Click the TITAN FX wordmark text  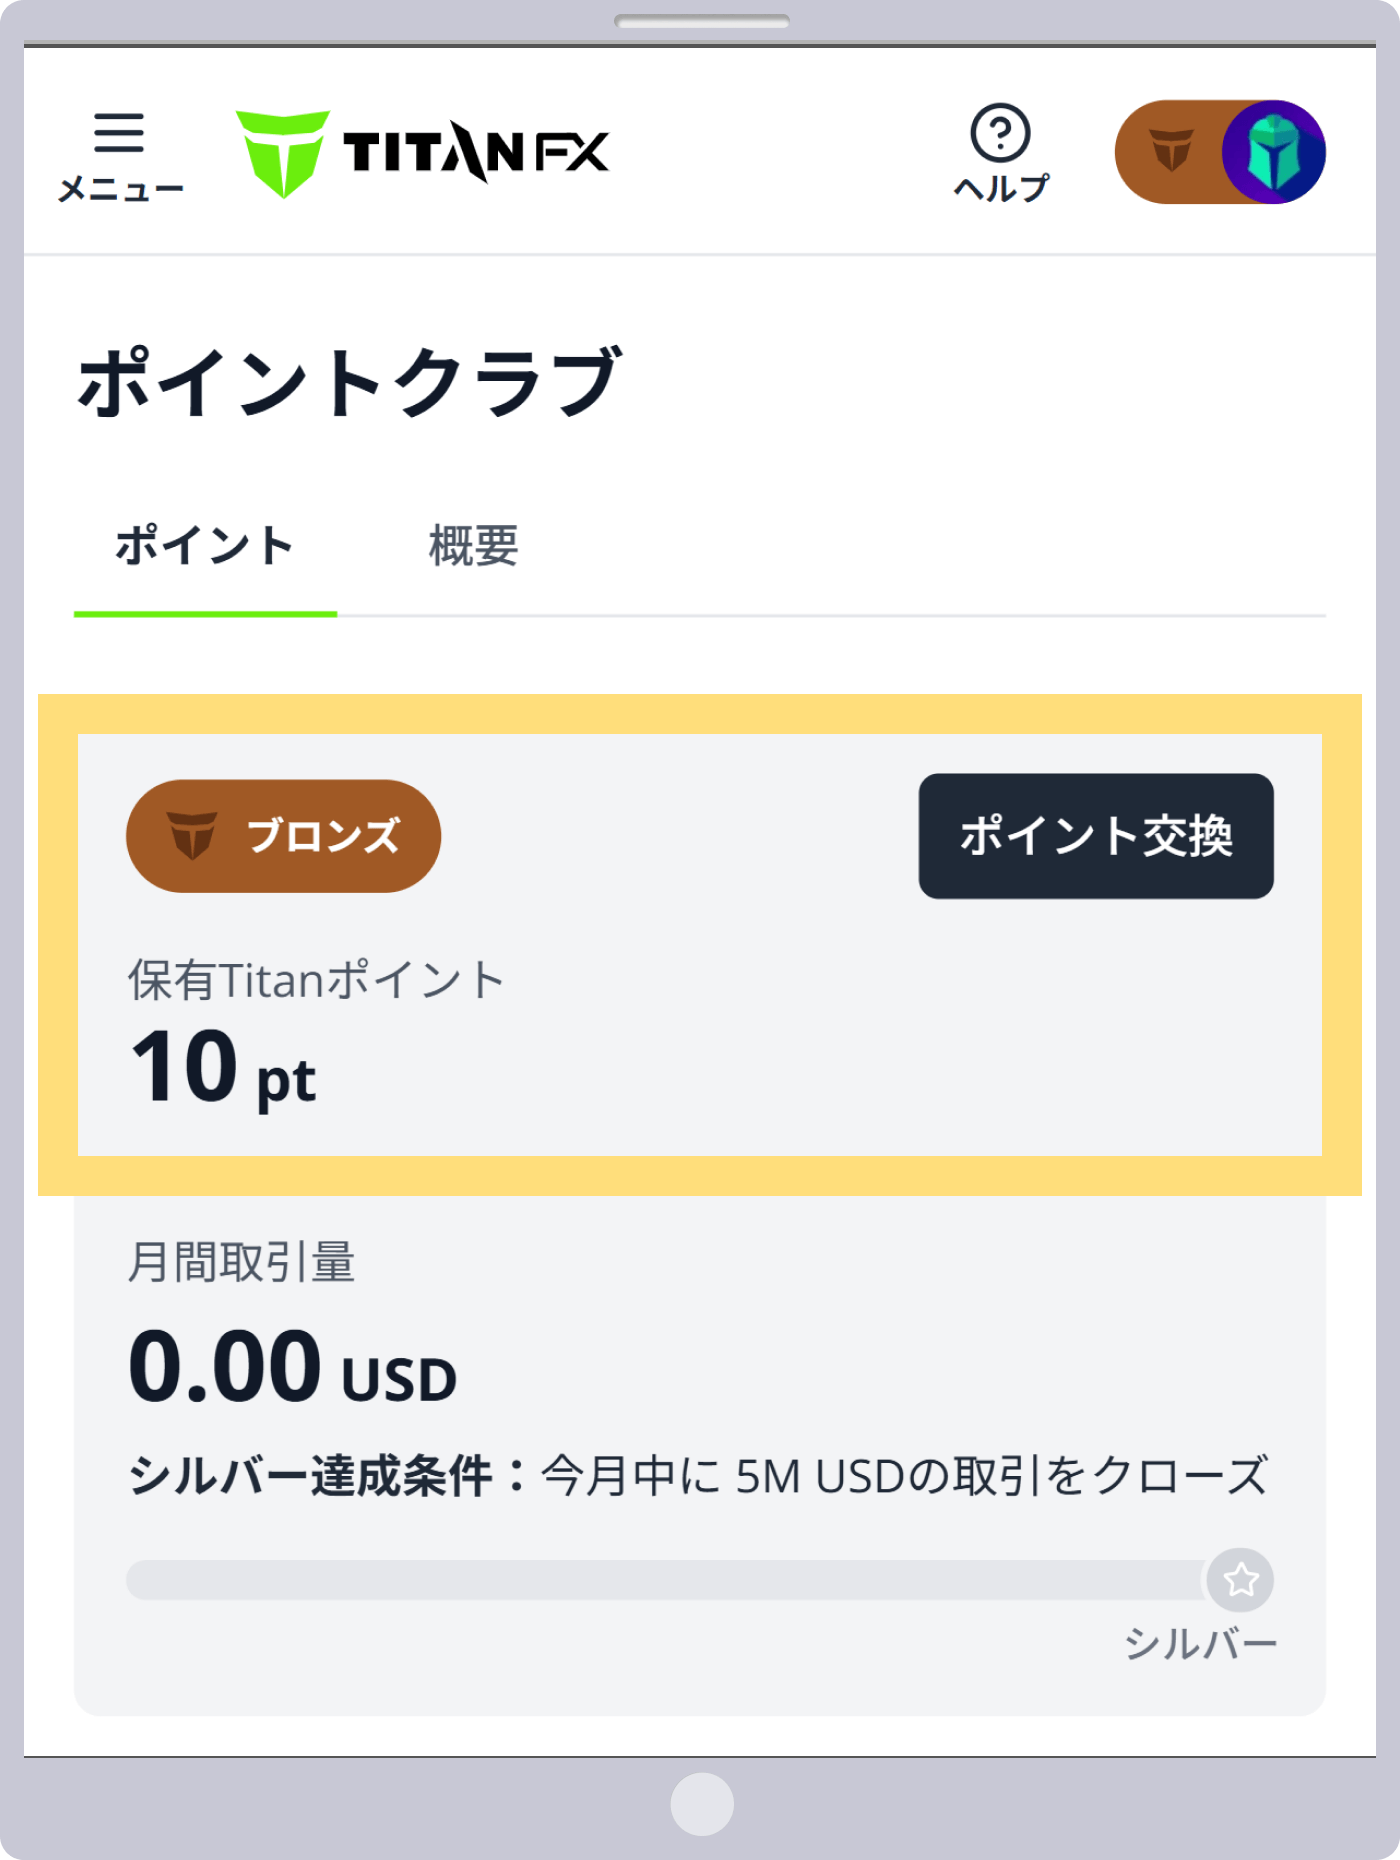click(476, 153)
